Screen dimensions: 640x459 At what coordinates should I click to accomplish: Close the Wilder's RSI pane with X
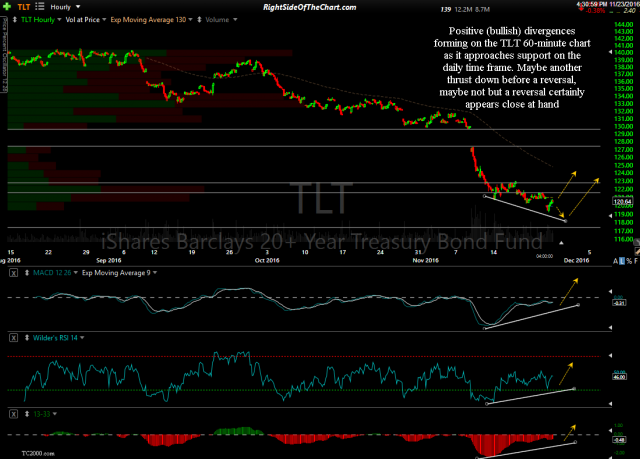click(x=13, y=338)
